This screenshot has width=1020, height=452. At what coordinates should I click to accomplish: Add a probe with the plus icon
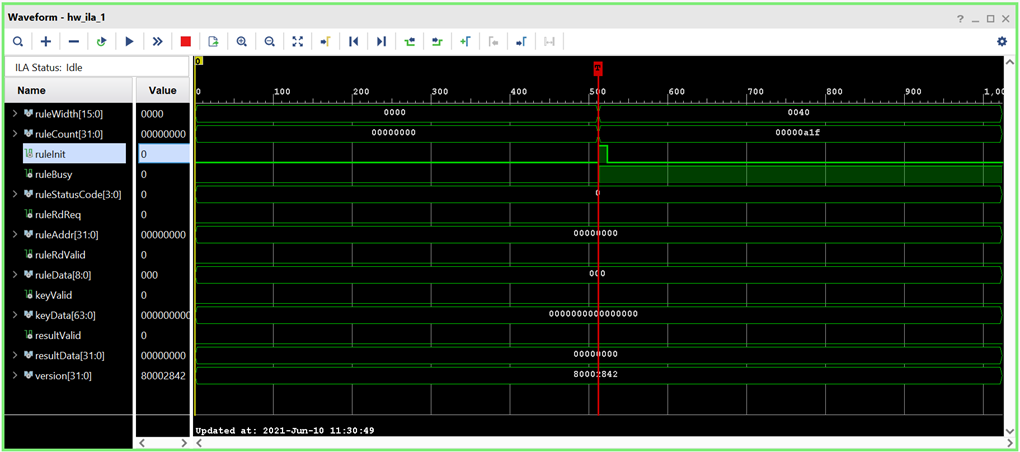coord(46,42)
